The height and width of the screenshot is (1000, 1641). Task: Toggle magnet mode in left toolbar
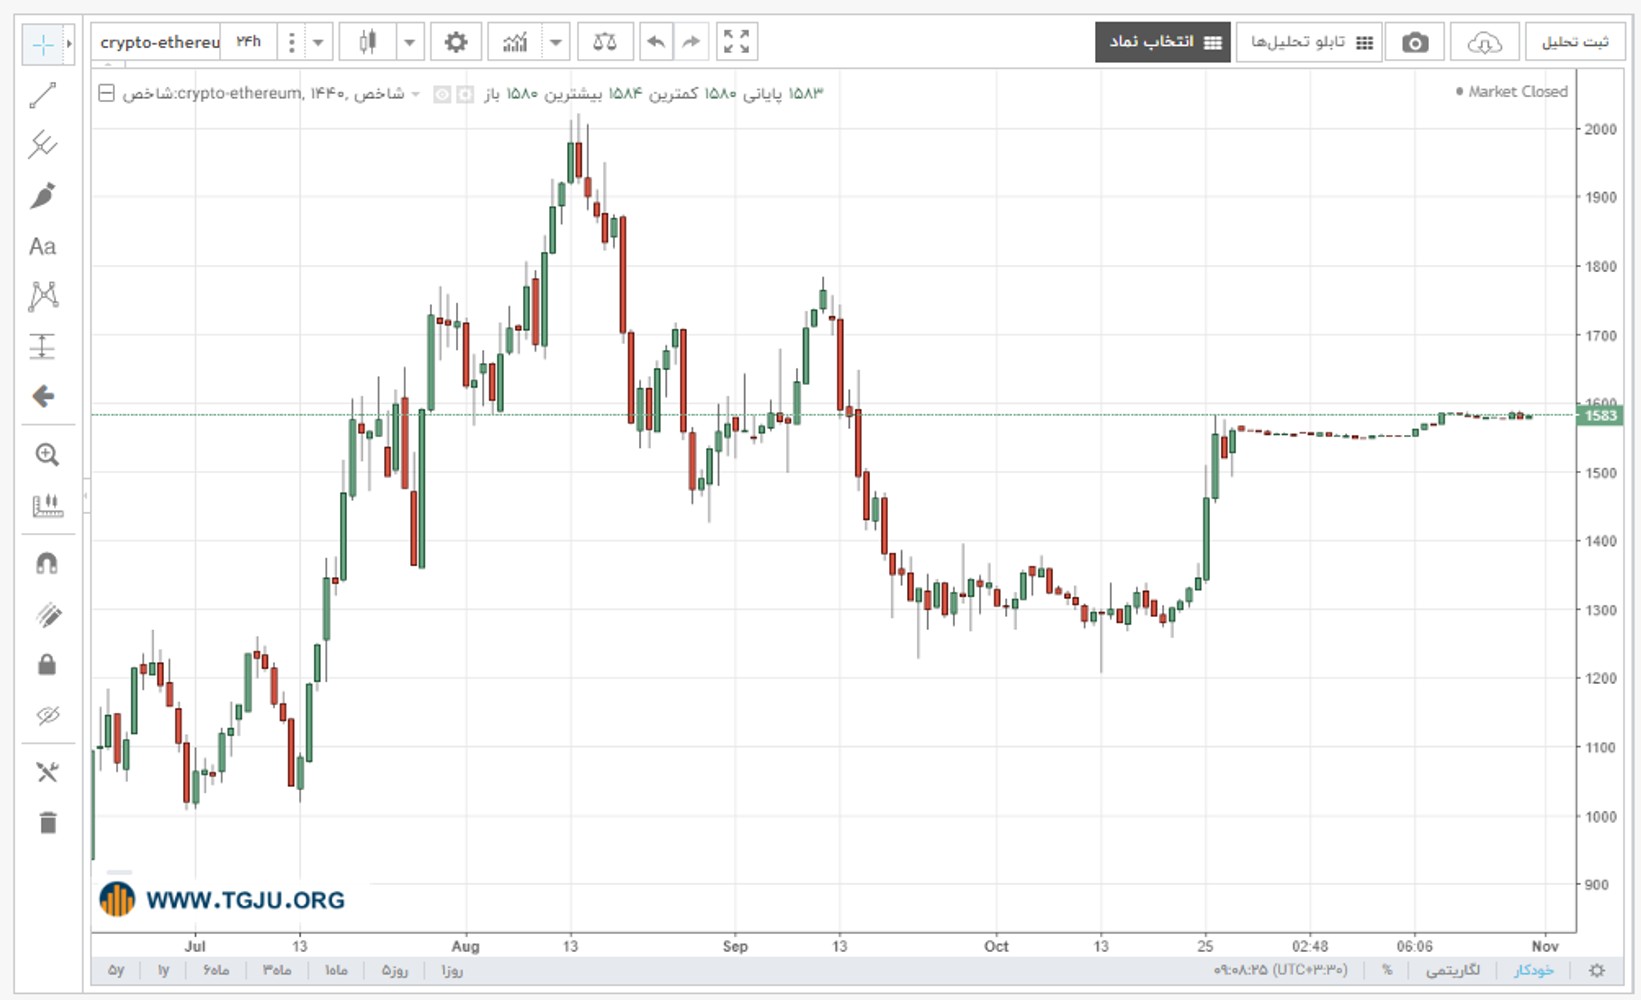click(47, 563)
